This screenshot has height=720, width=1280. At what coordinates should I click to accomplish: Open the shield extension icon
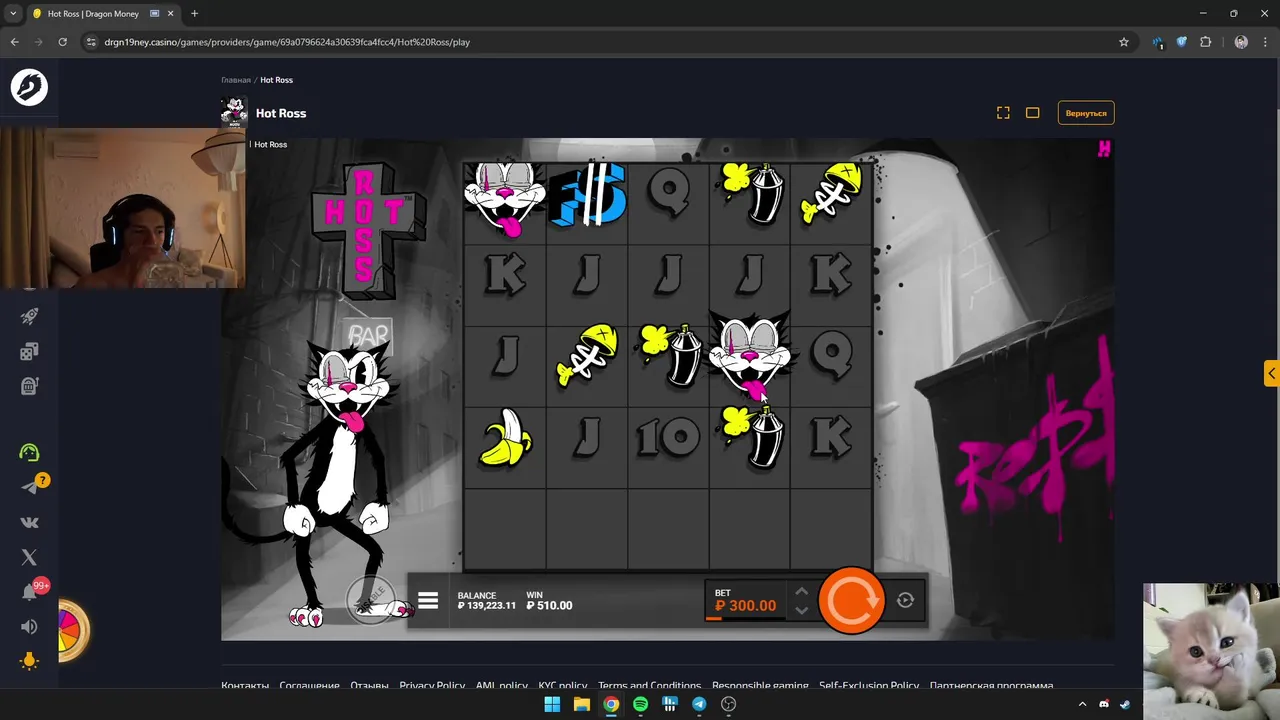[x=1181, y=42]
